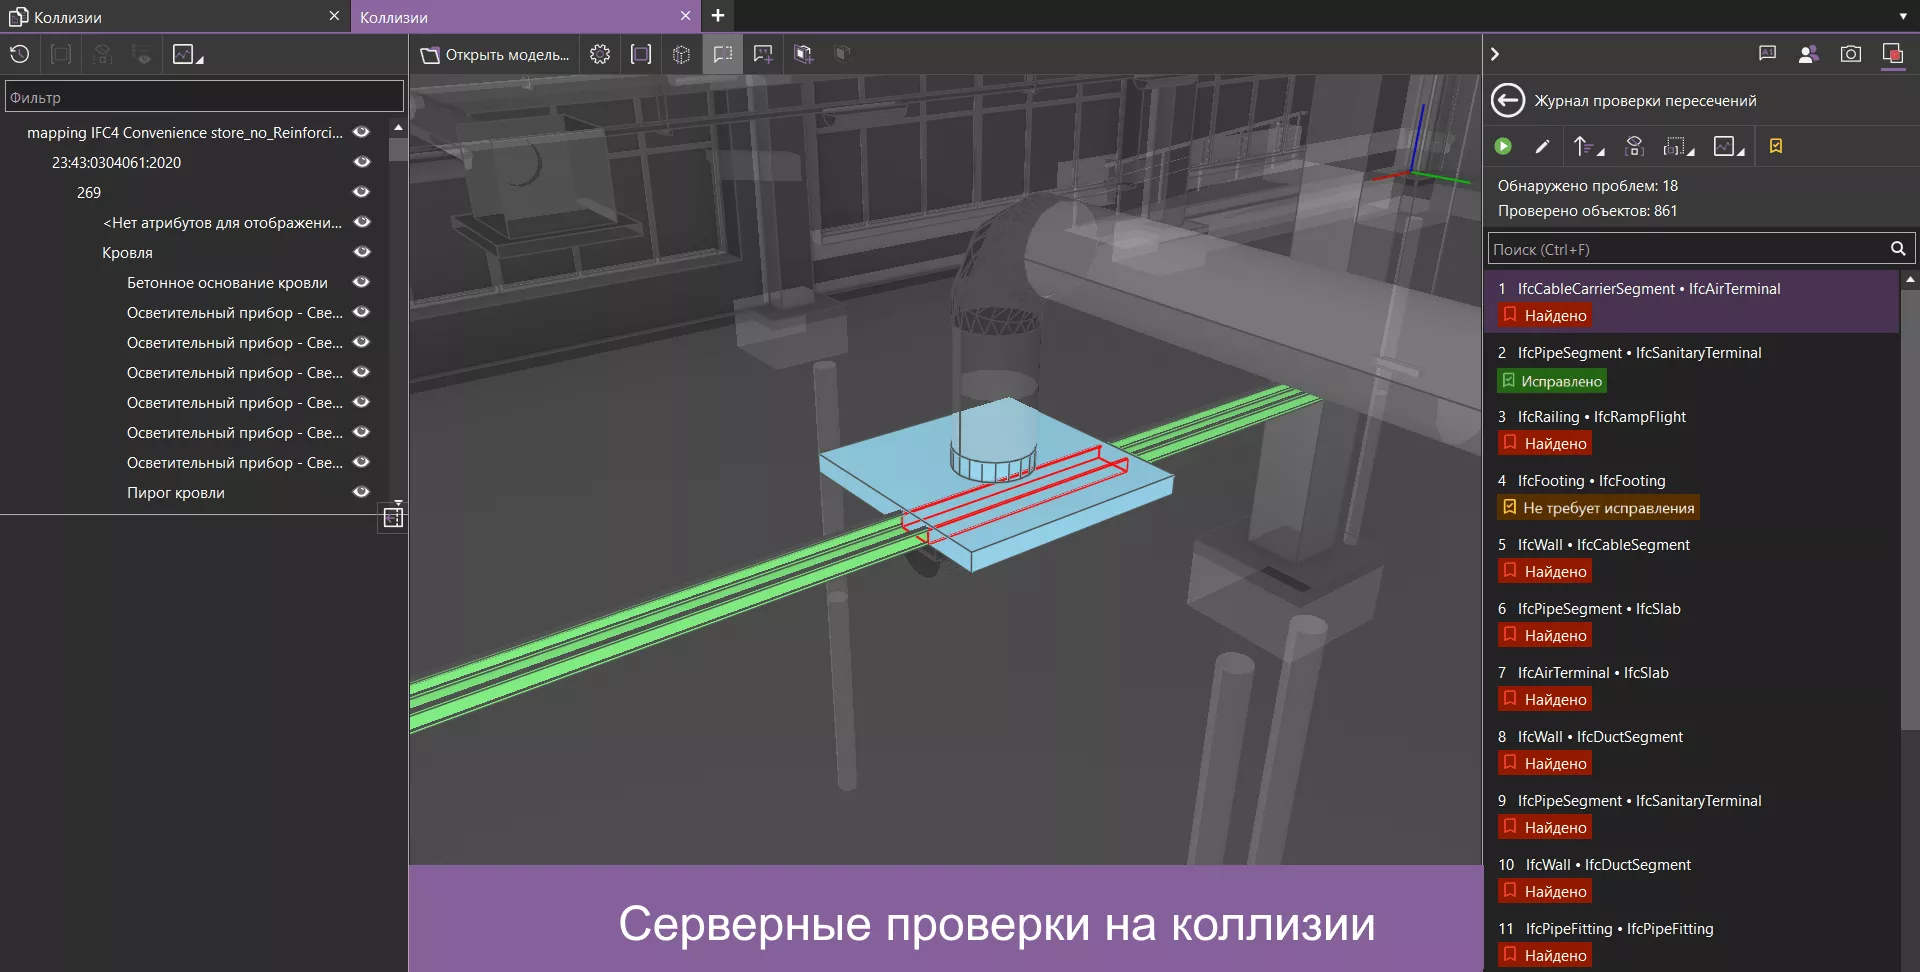The width and height of the screenshot is (1920, 972).
Task: Click the annotation A1 icon in top bar
Action: [1767, 54]
